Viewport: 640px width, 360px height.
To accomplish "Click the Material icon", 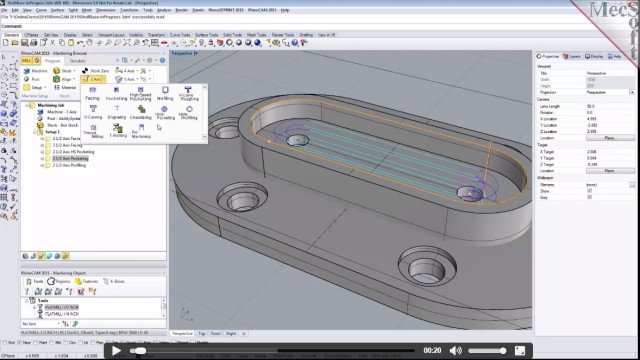I will 65,87.
